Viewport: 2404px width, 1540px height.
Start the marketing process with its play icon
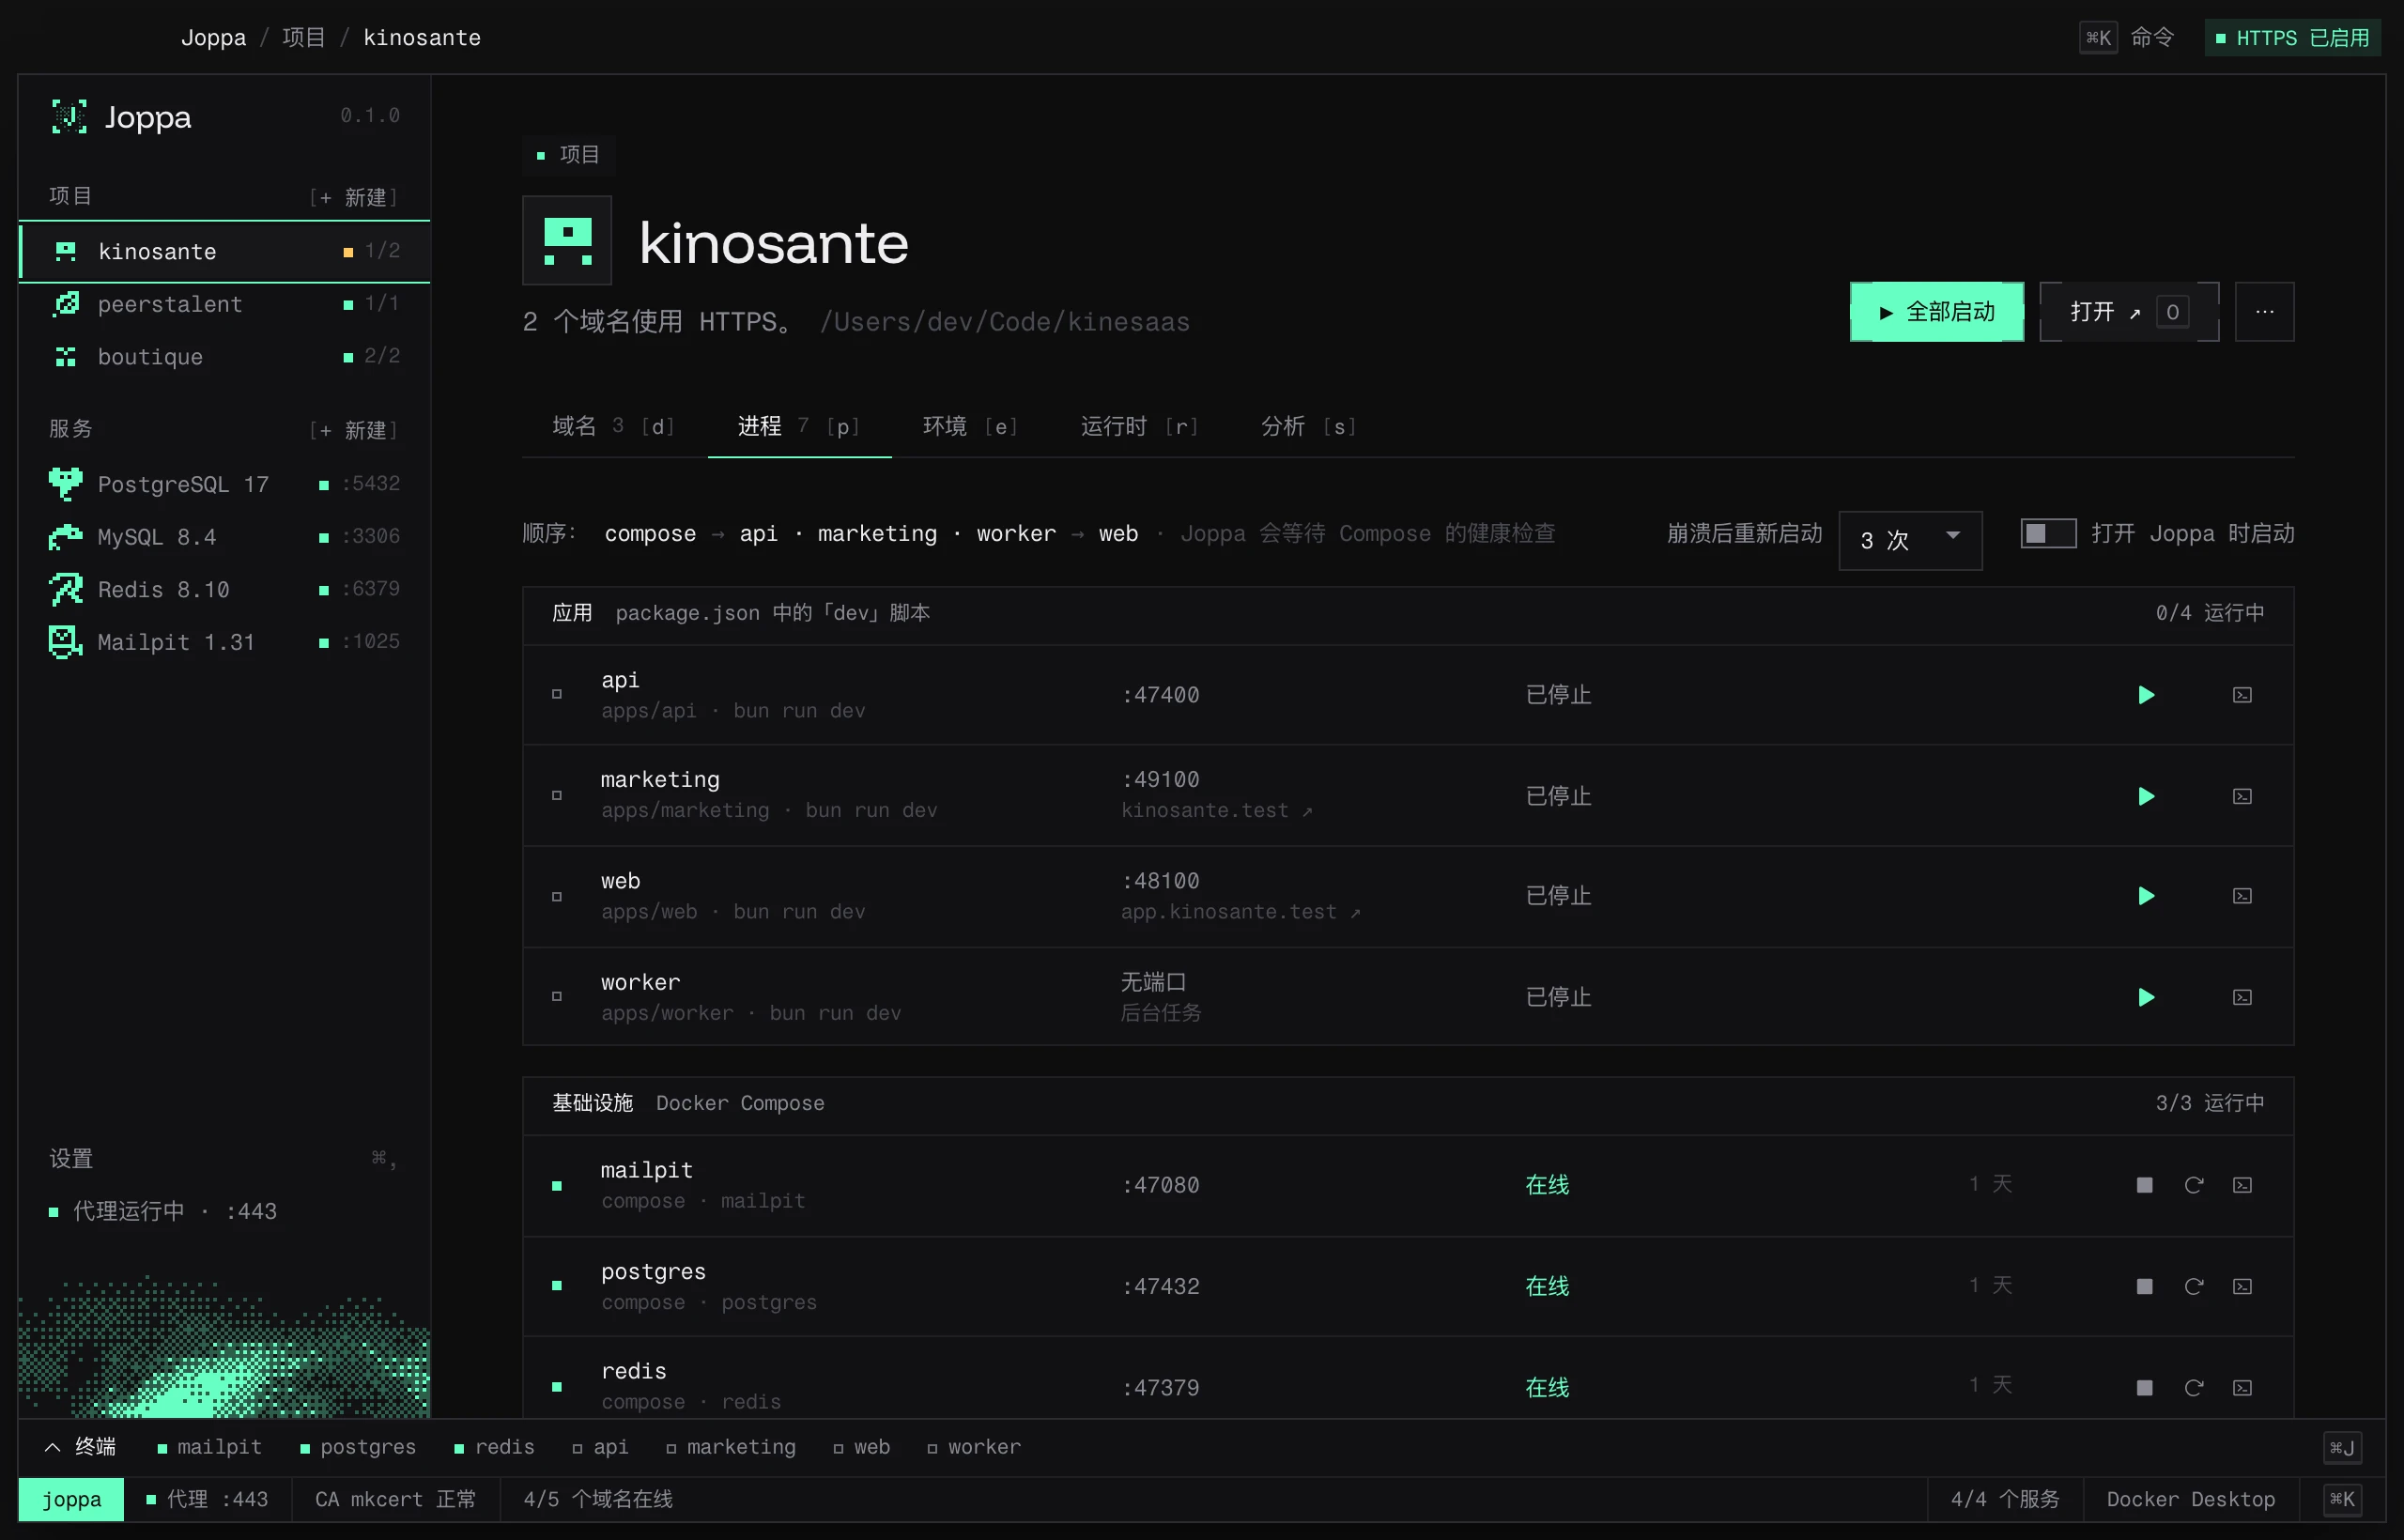point(2146,796)
